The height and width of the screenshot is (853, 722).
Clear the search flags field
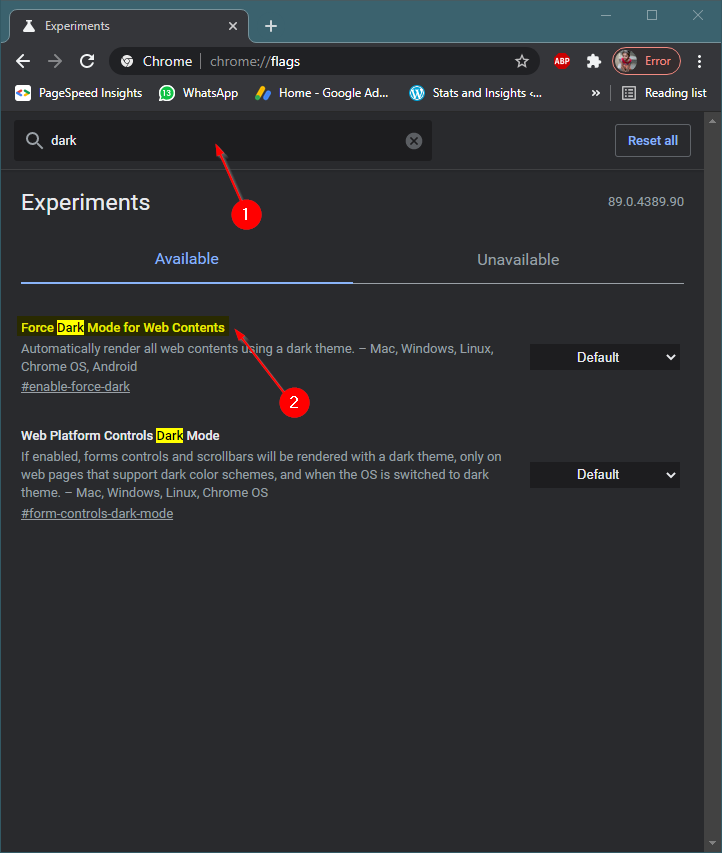tap(414, 141)
